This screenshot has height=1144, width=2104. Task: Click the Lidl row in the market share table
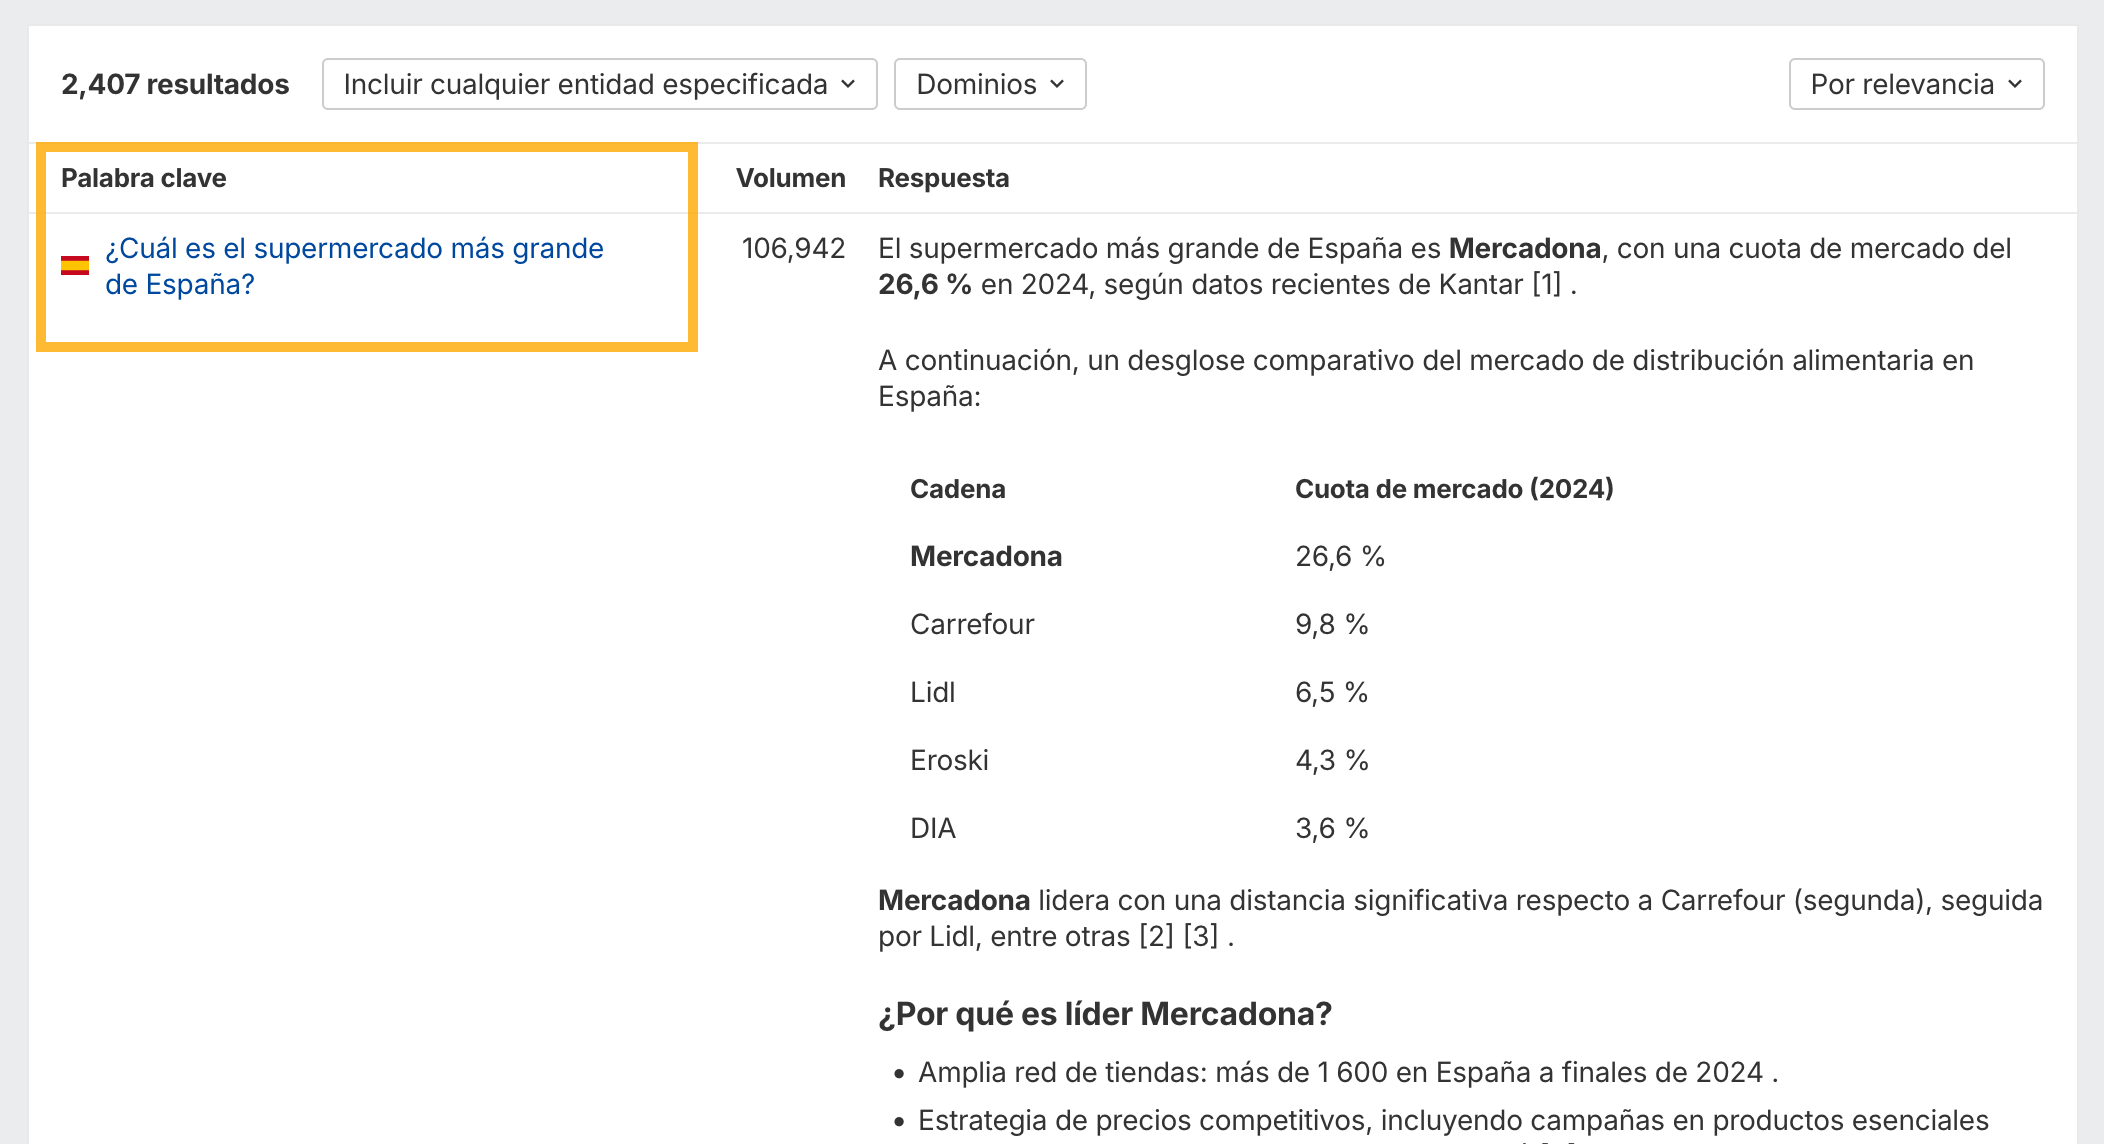tap(932, 692)
